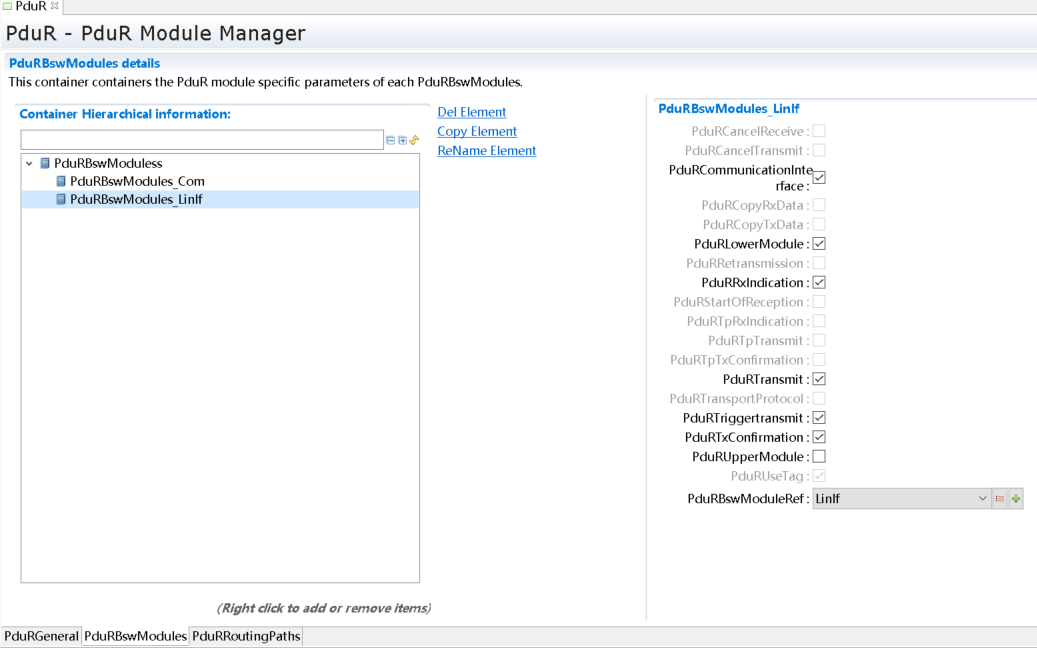This screenshot has height=648, width=1037.
Task: Click the PduRBswModuless root node icon
Action: click(45, 163)
